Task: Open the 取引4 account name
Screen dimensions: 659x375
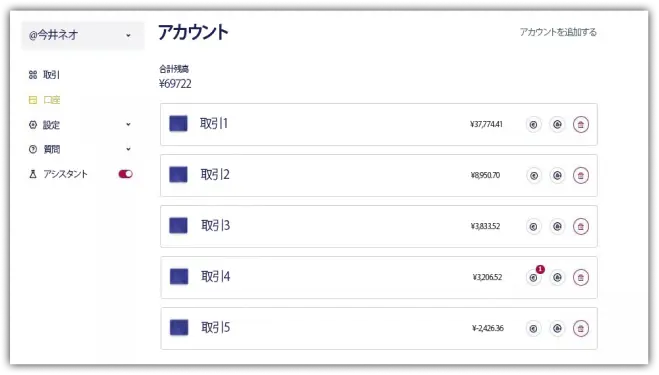Action: (215, 277)
